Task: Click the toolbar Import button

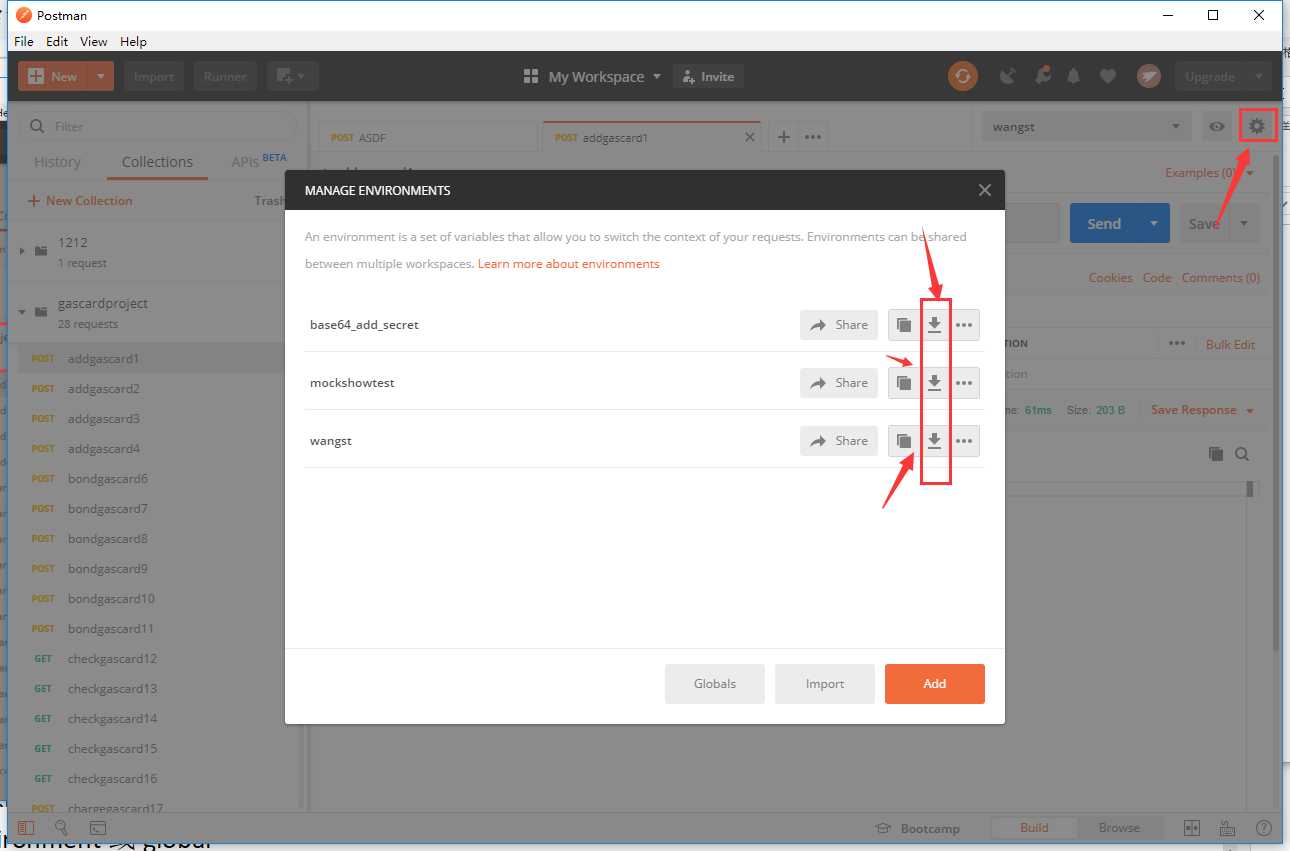Action: [154, 77]
